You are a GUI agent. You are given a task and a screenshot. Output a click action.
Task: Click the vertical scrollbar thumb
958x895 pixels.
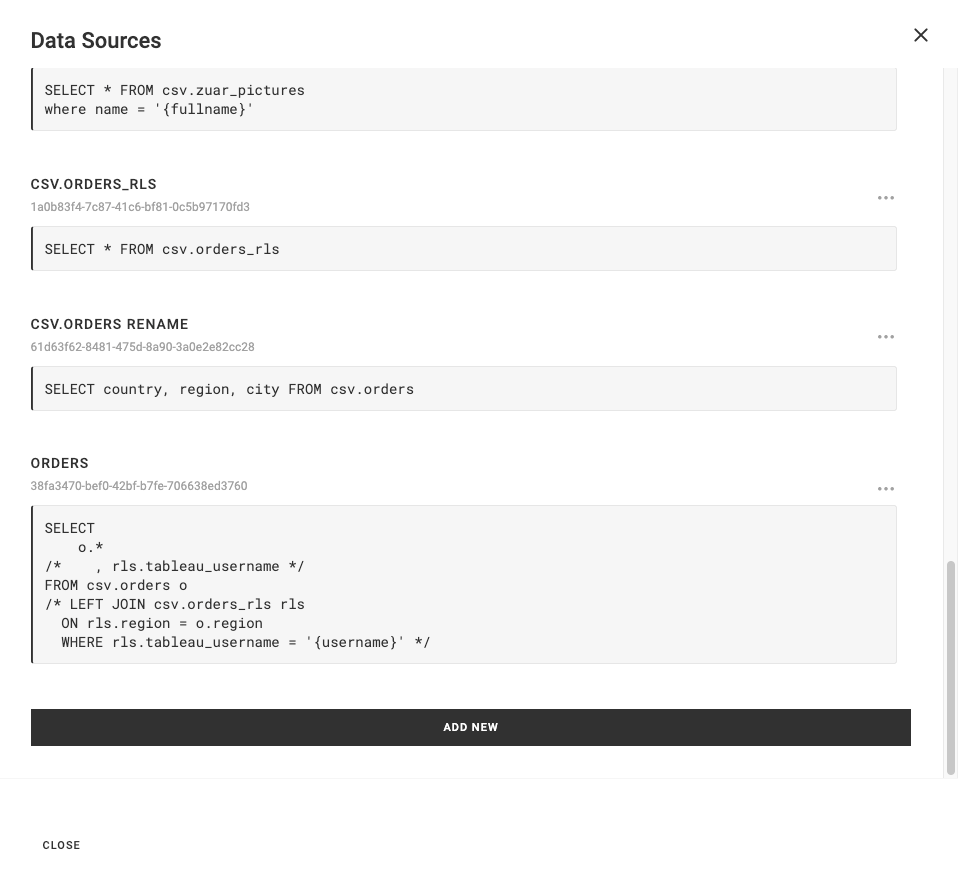[951, 668]
